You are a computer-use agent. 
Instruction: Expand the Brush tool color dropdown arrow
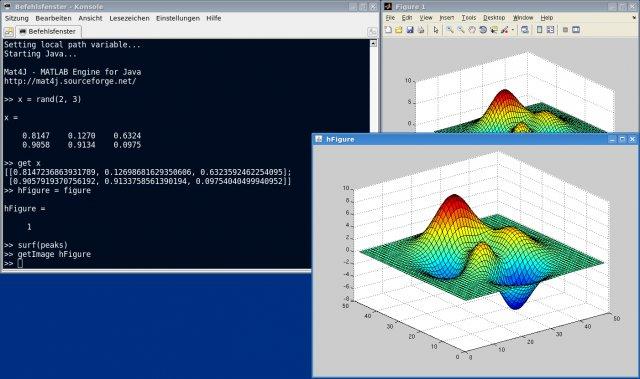click(x=513, y=29)
